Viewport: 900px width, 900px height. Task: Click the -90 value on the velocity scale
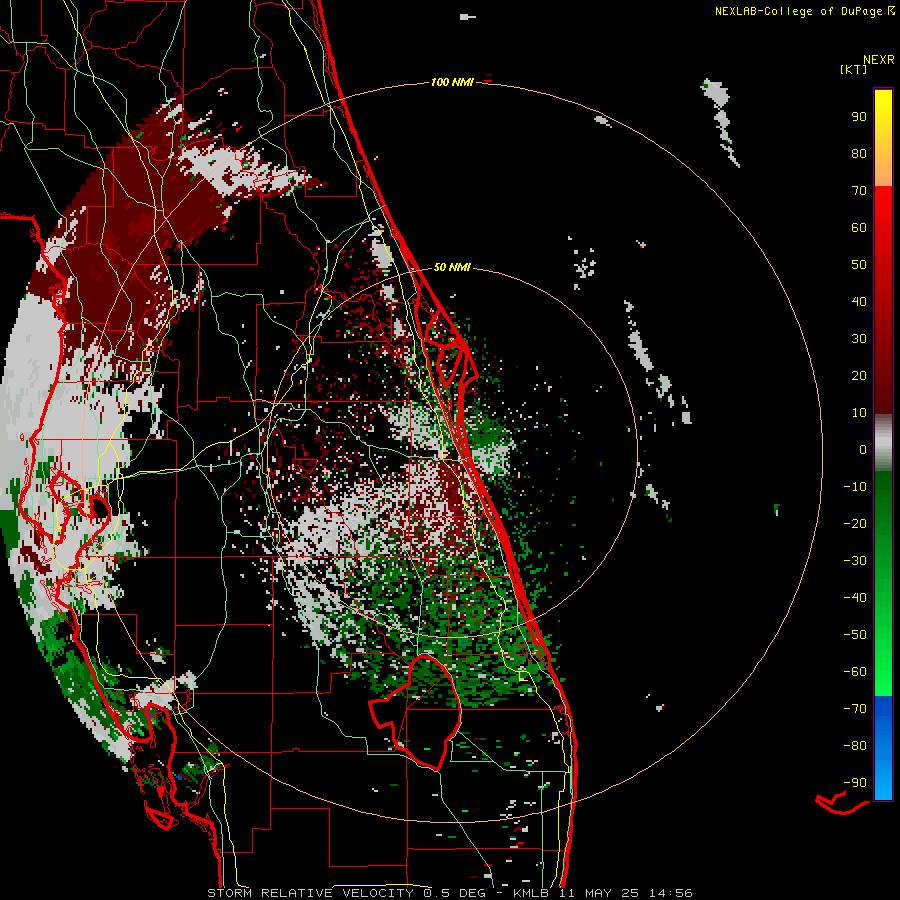tap(855, 783)
